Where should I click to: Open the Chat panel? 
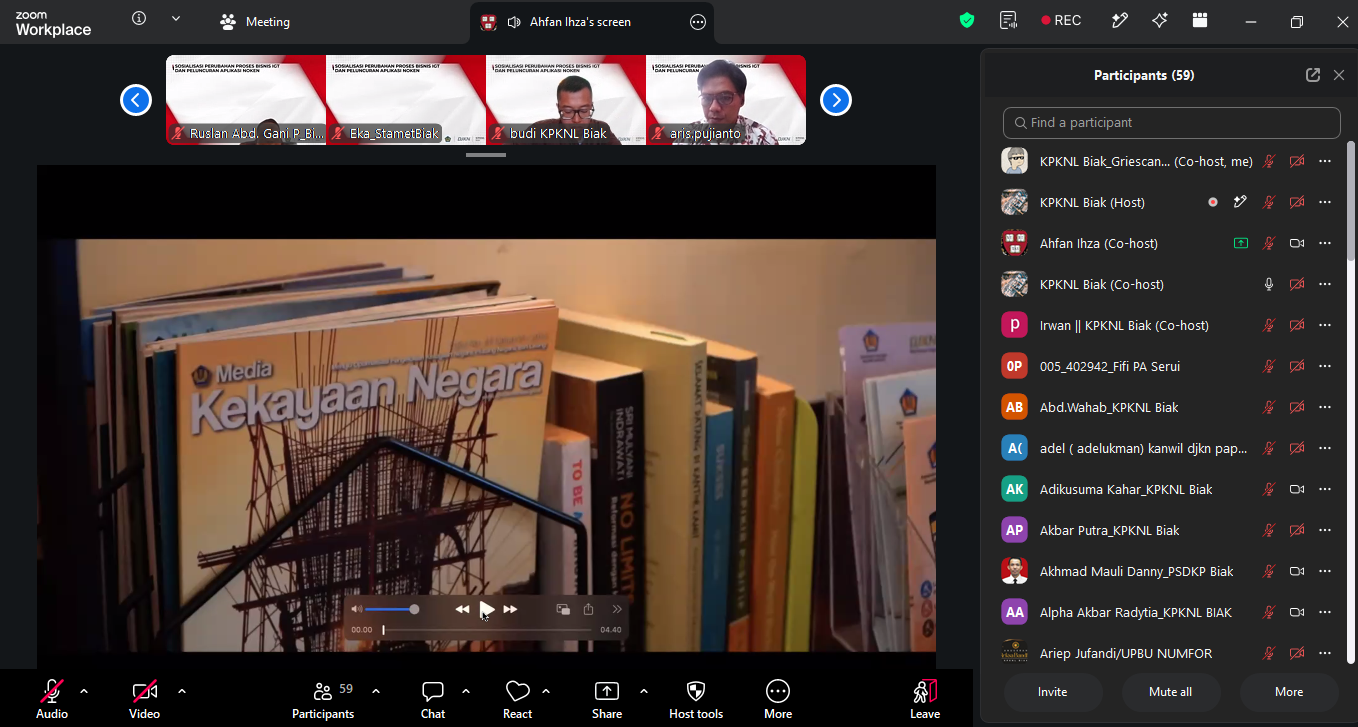pyautogui.click(x=433, y=698)
